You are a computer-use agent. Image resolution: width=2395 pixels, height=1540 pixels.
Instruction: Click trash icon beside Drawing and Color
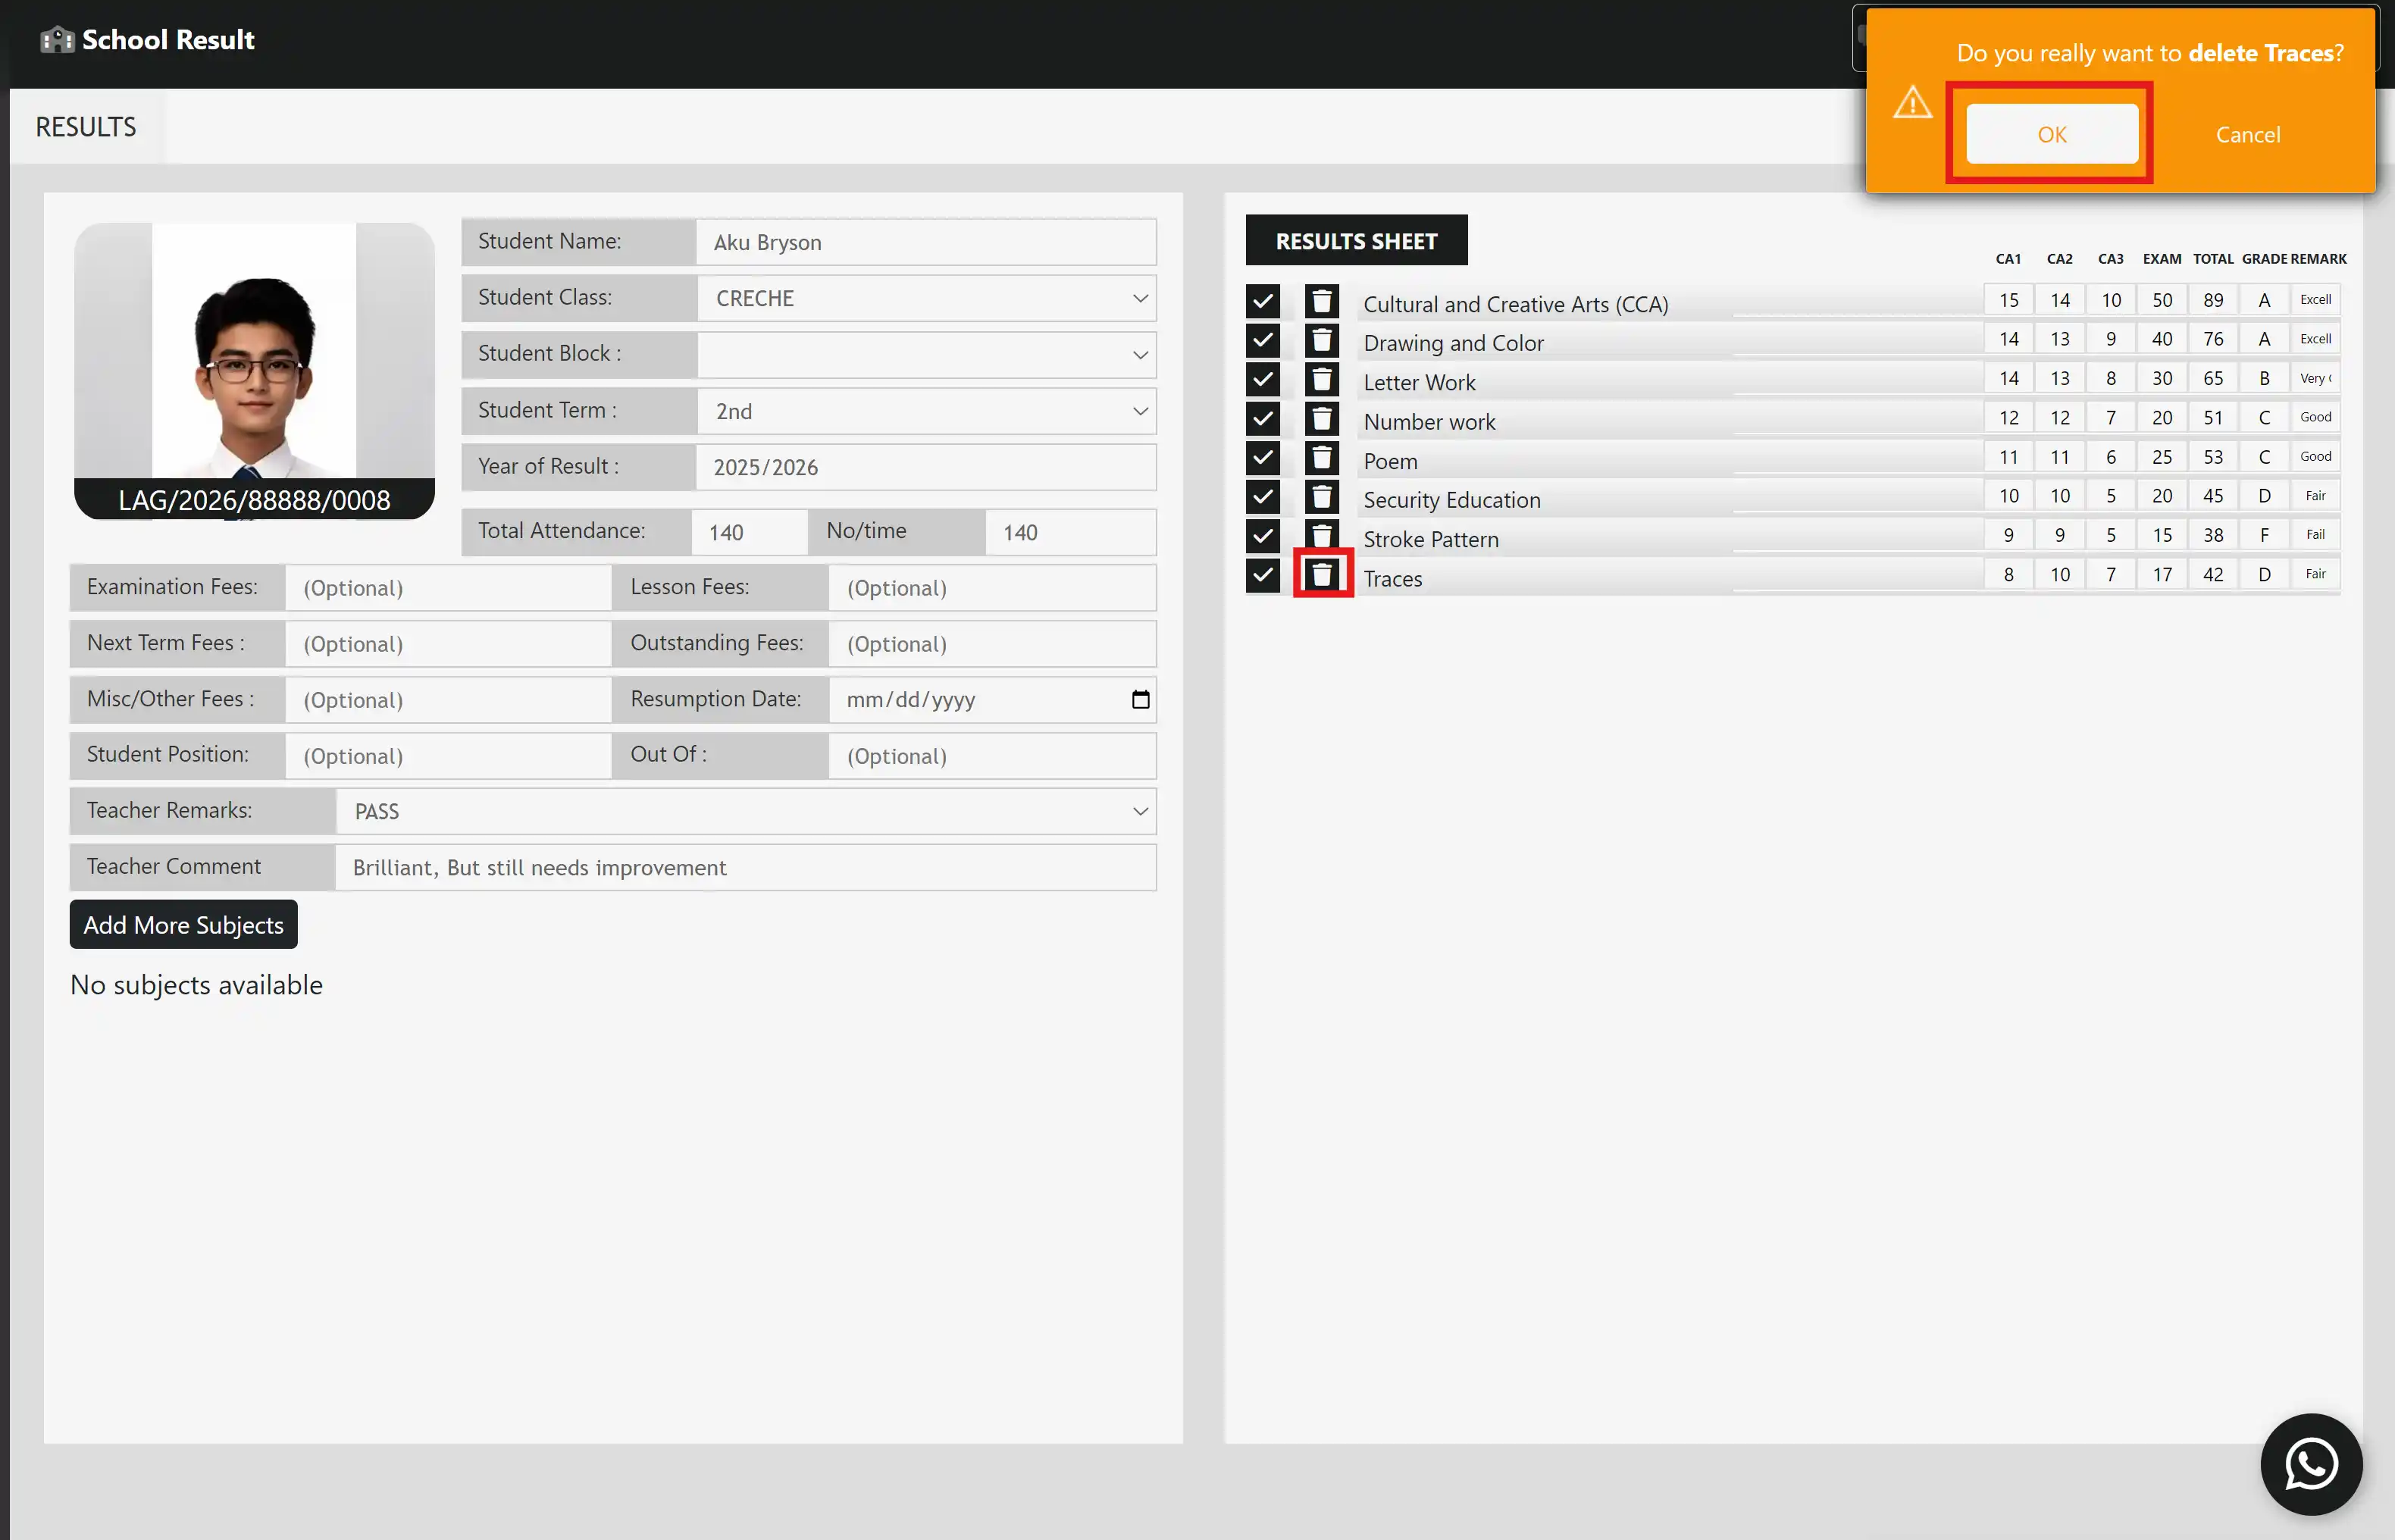[x=1322, y=340]
